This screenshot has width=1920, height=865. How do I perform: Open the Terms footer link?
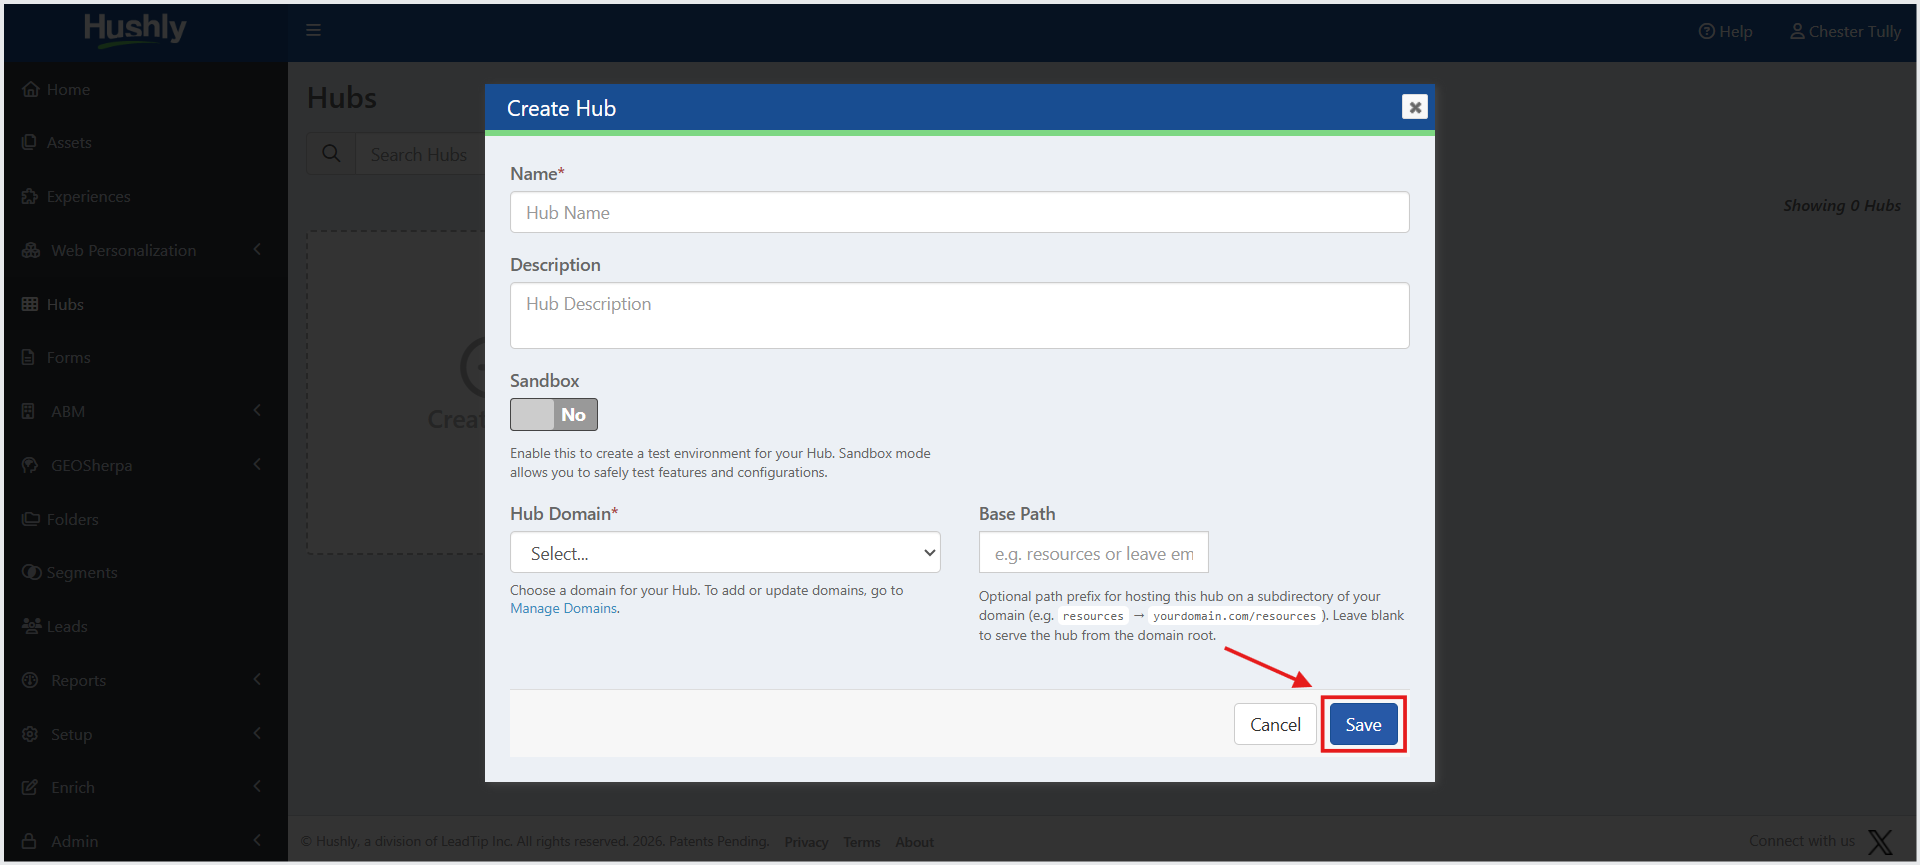(861, 842)
